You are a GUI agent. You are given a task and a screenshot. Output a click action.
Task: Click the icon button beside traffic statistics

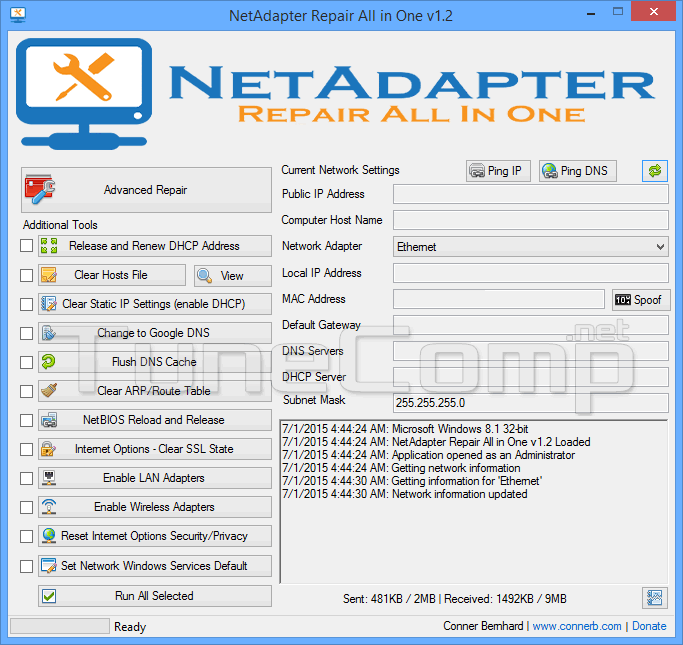point(655,598)
